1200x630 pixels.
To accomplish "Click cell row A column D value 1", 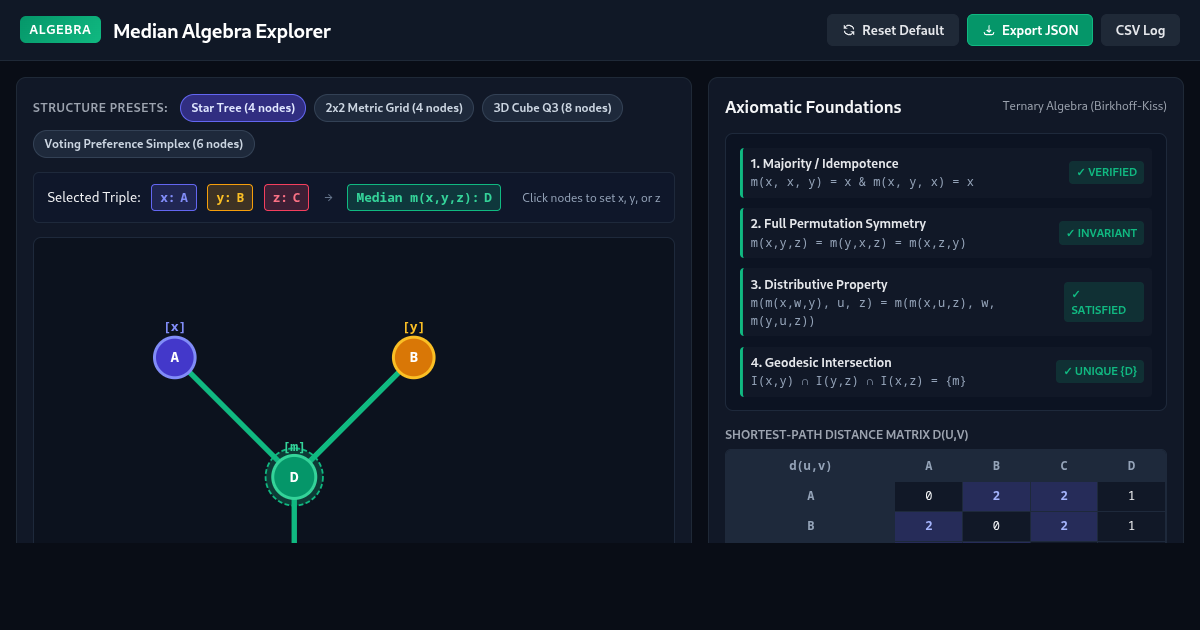I will [1132, 496].
